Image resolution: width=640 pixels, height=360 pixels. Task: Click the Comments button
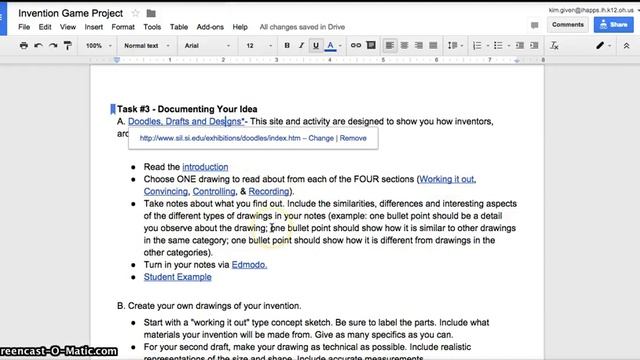point(568,24)
